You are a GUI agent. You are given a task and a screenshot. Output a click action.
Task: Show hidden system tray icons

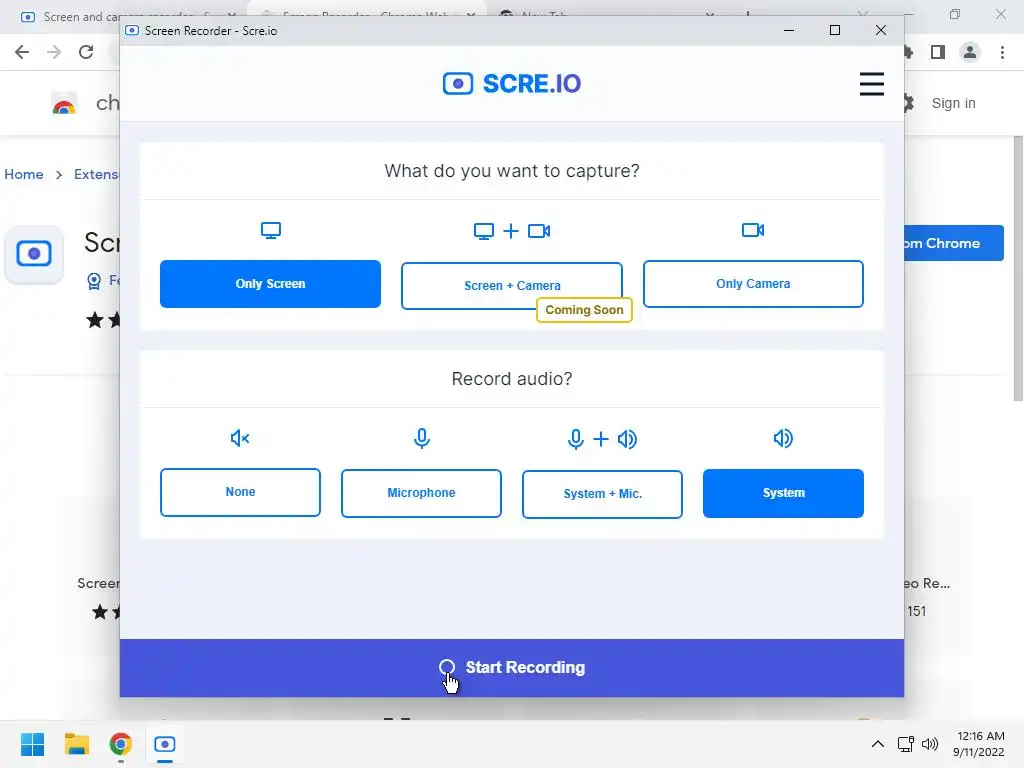[x=878, y=744]
